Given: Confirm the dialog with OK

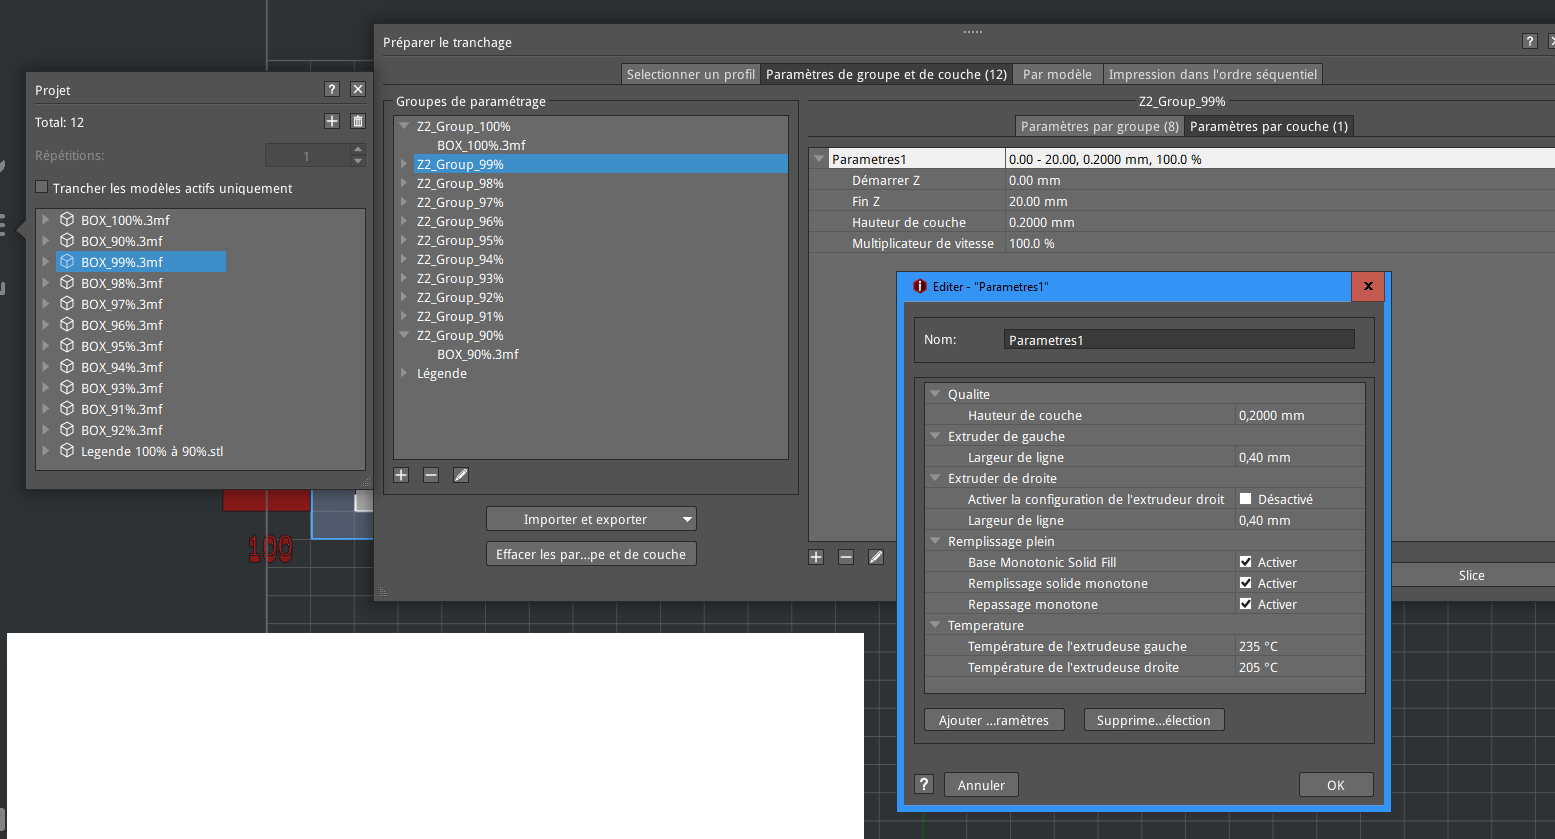Looking at the screenshot, I should click(1336, 785).
